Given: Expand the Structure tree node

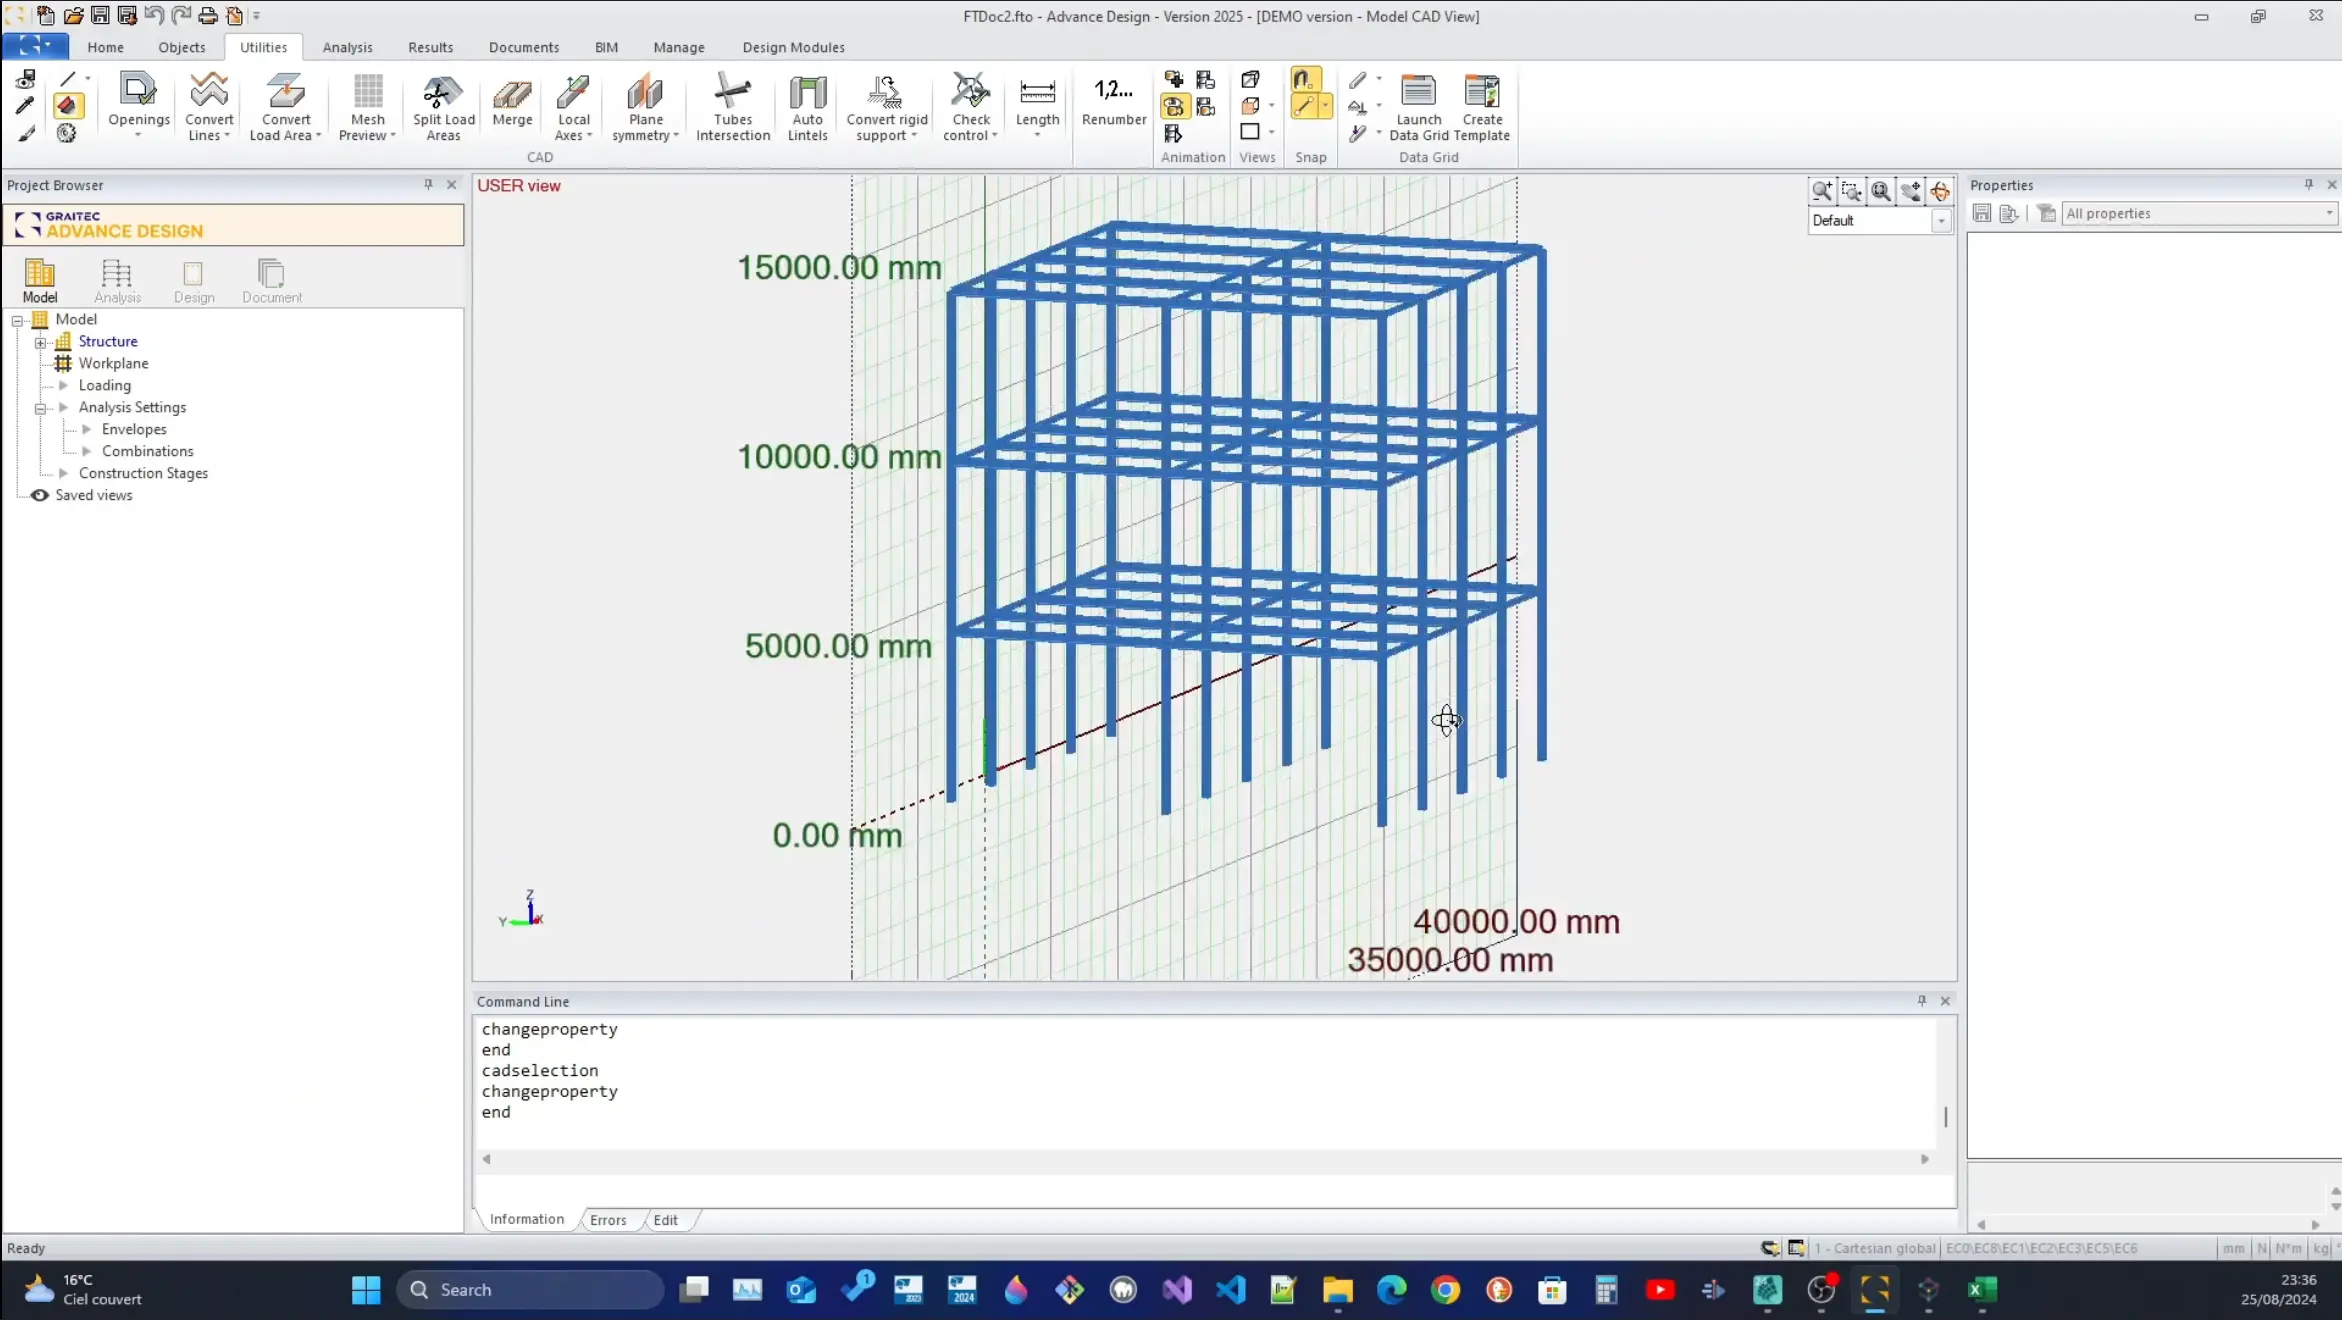Looking at the screenshot, I should (41, 342).
